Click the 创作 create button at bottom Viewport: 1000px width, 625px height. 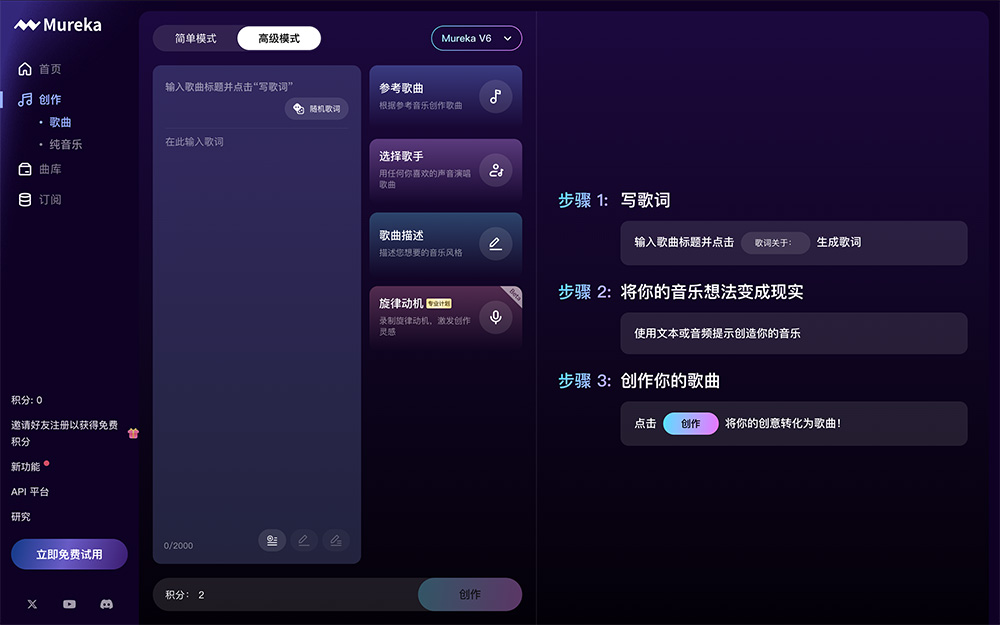click(x=470, y=594)
